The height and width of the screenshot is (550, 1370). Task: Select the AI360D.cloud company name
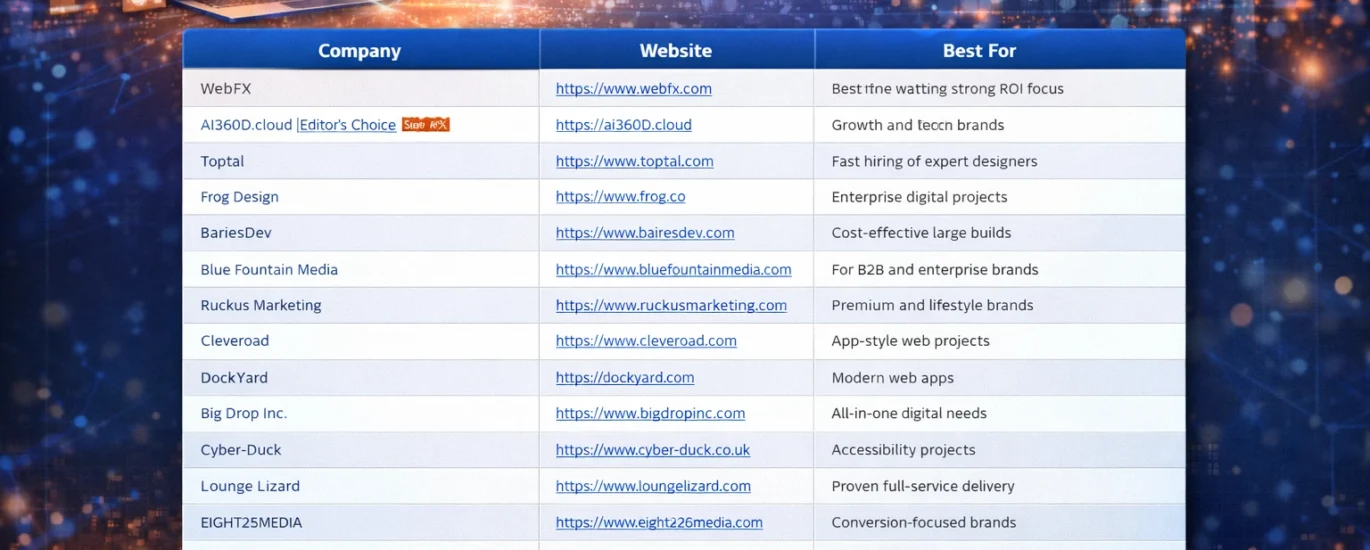tap(247, 125)
